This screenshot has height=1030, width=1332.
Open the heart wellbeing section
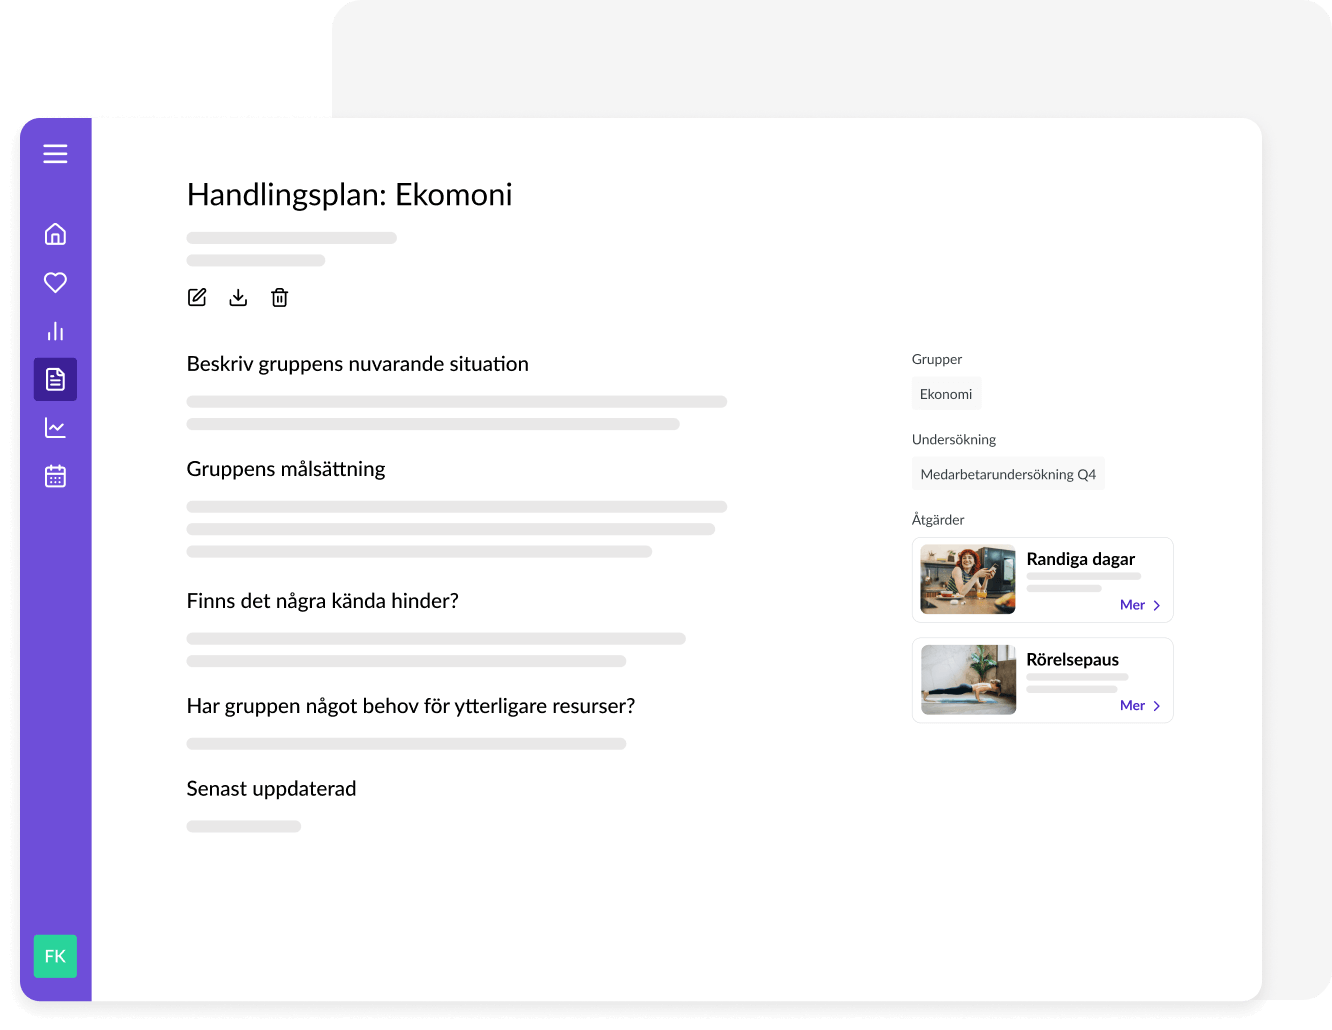coord(55,282)
